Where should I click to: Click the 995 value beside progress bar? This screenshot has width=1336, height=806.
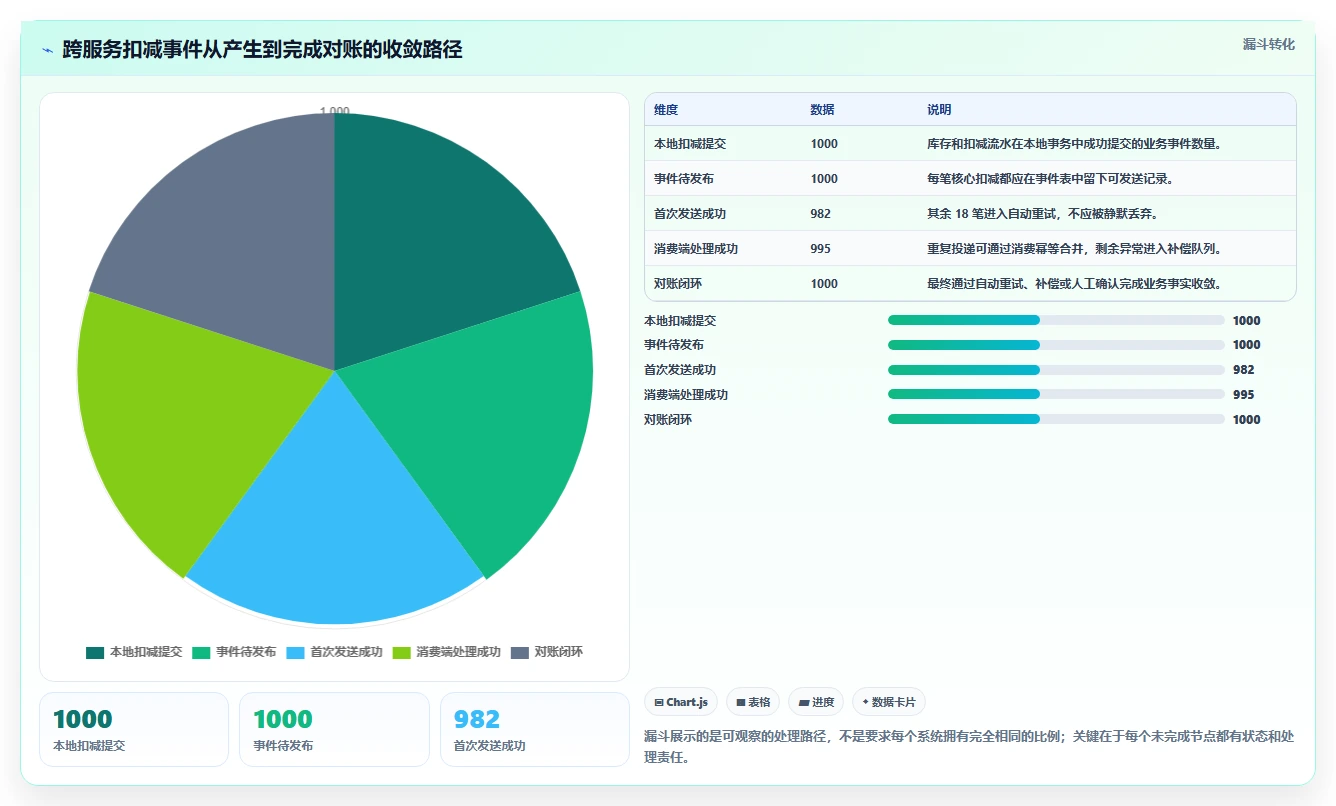tap(1243, 394)
